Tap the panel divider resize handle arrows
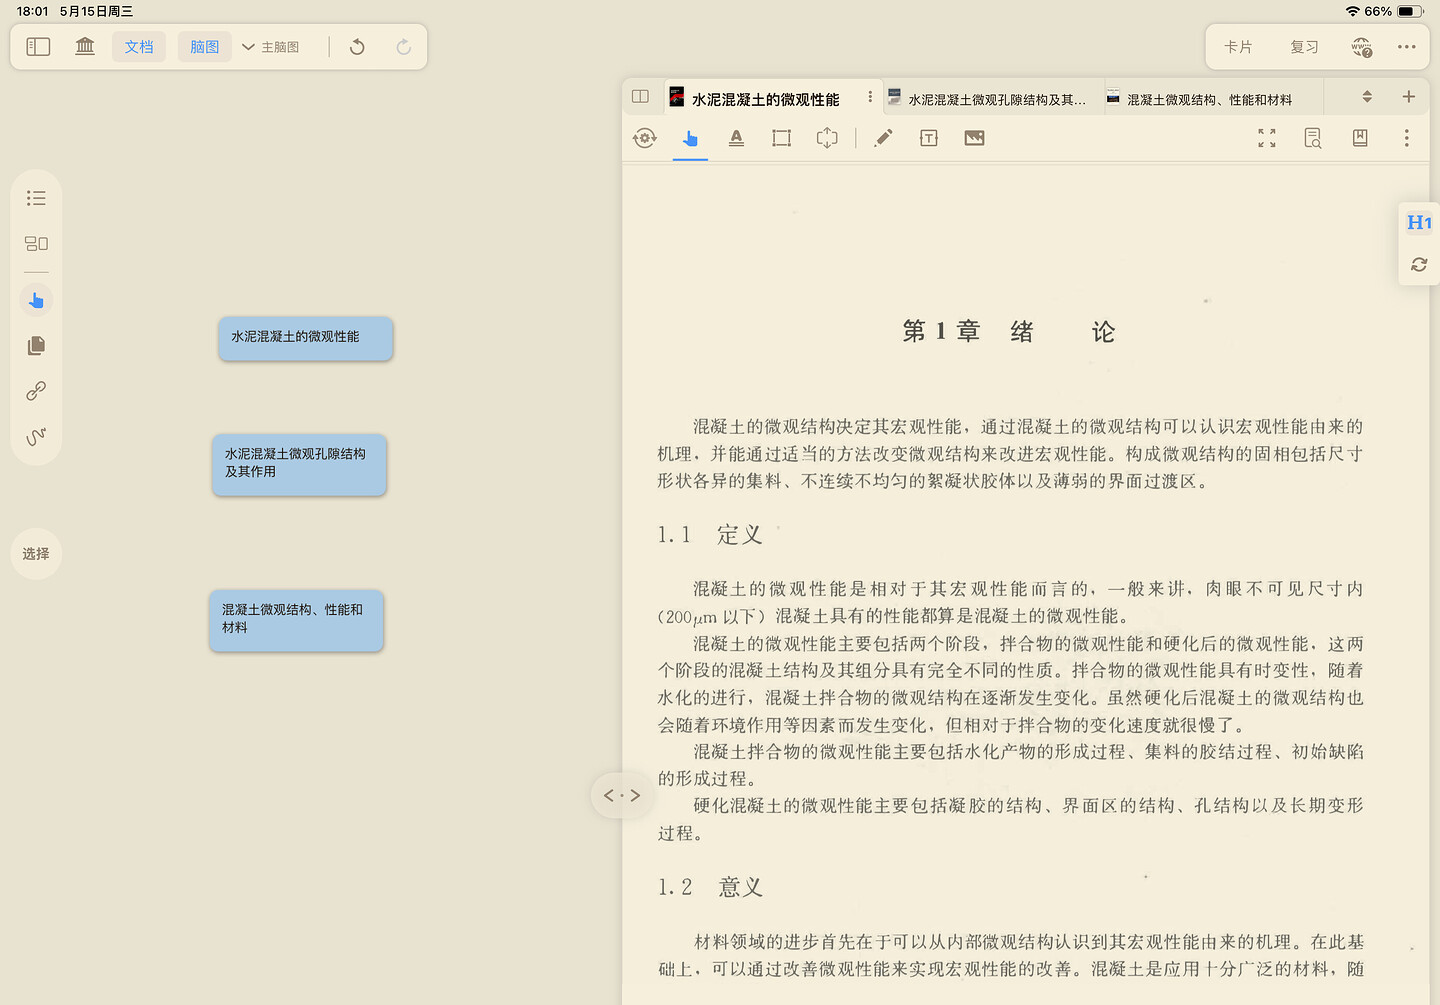The image size is (1440, 1005). [622, 796]
